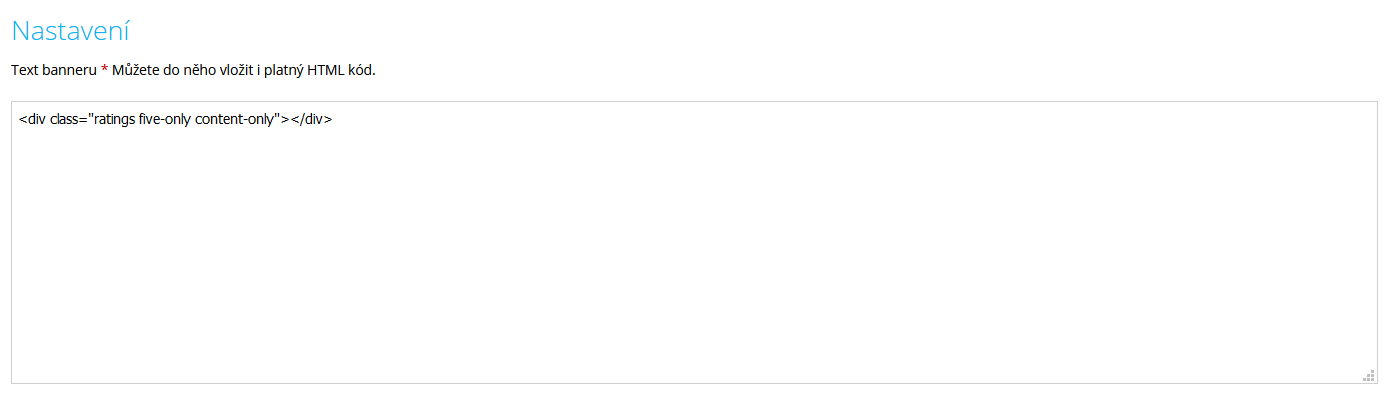This screenshot has width=1391, height=401.
Task: Click the textarea resize grip icon
Action: [x=1369, y=375]
